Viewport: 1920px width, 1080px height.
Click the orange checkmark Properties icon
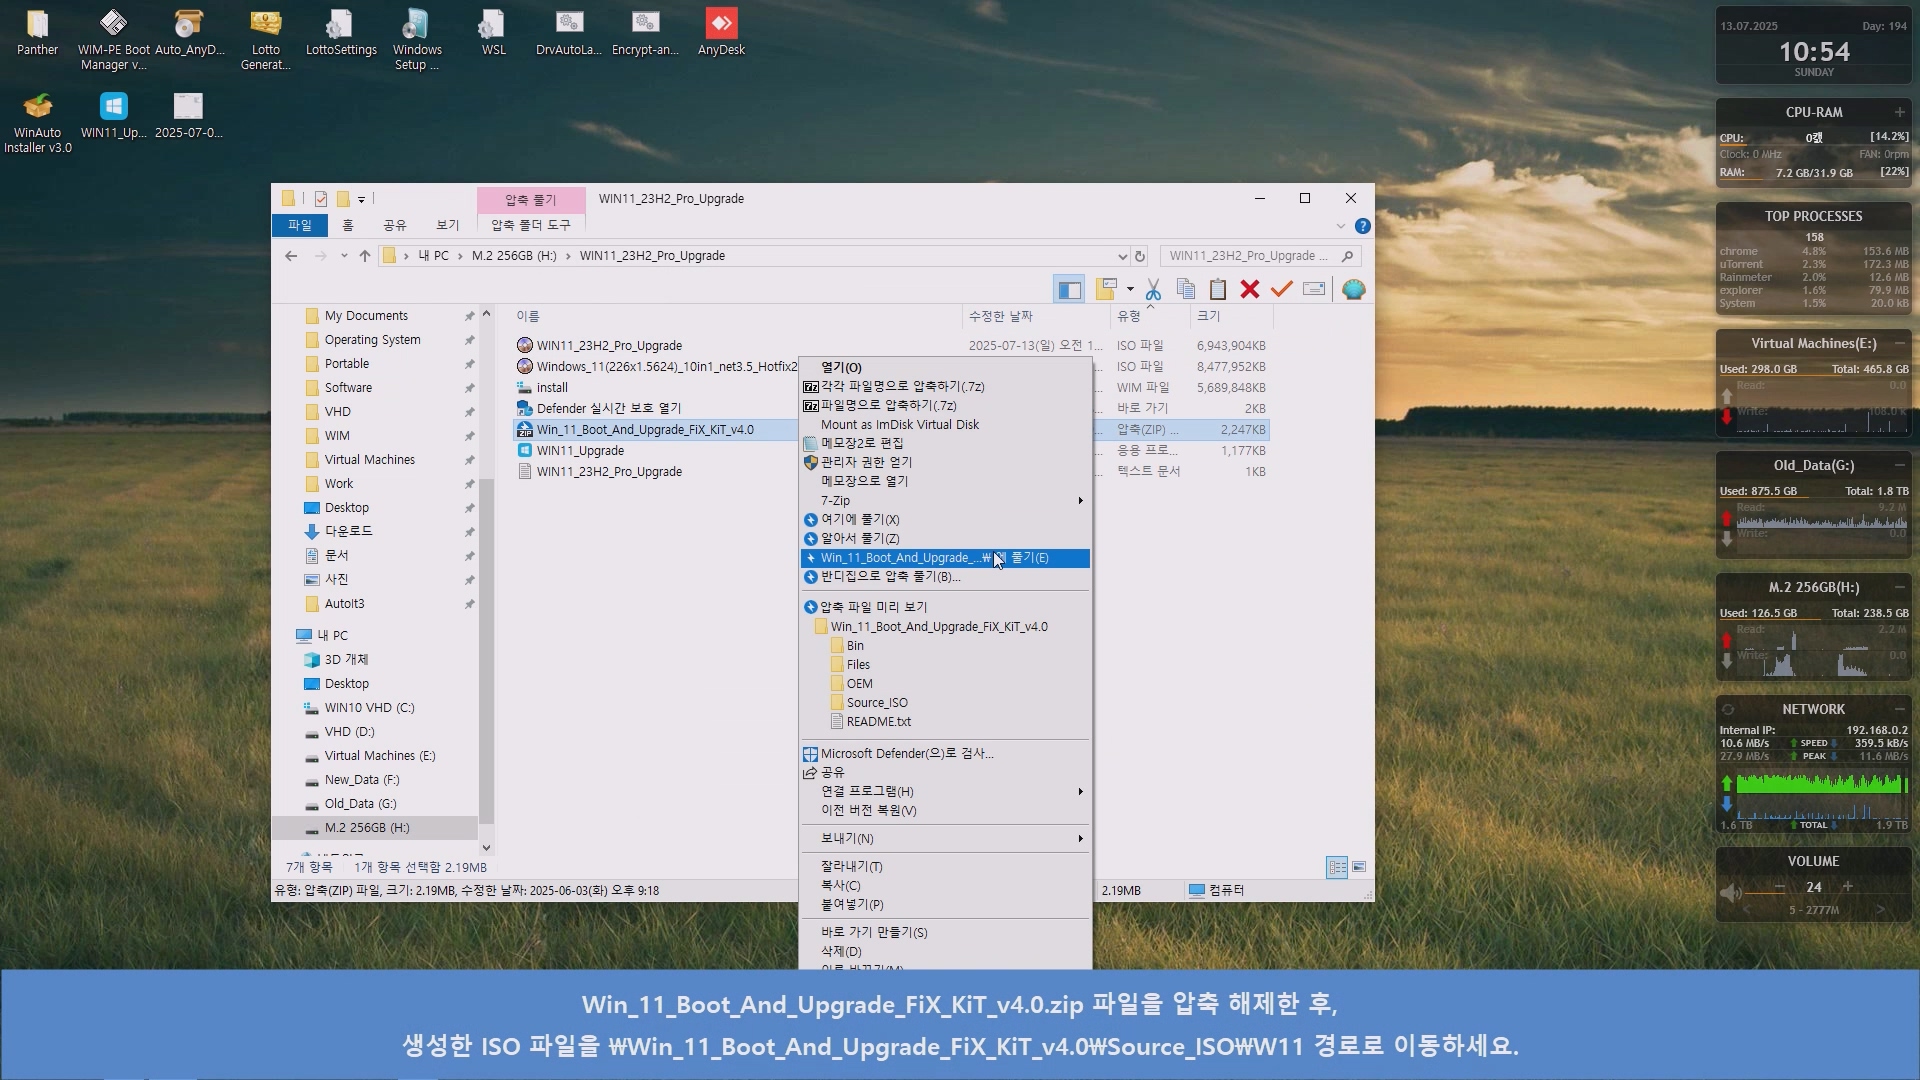(1281, 290)
